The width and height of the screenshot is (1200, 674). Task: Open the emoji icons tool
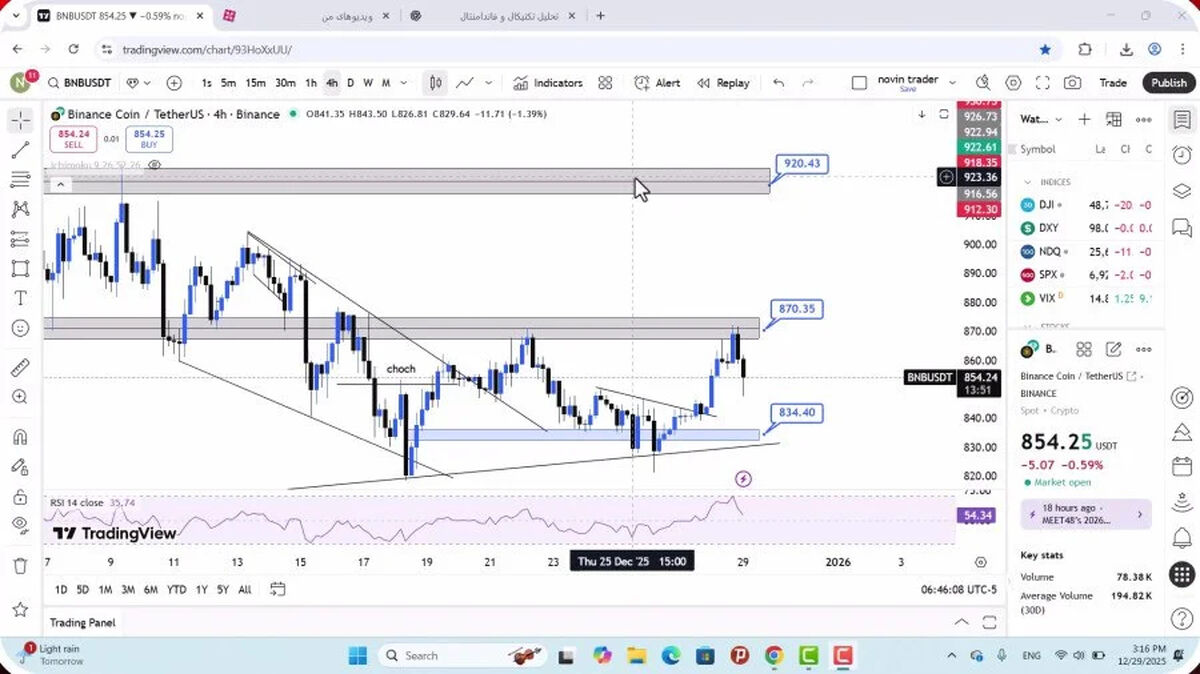(20, 328)
